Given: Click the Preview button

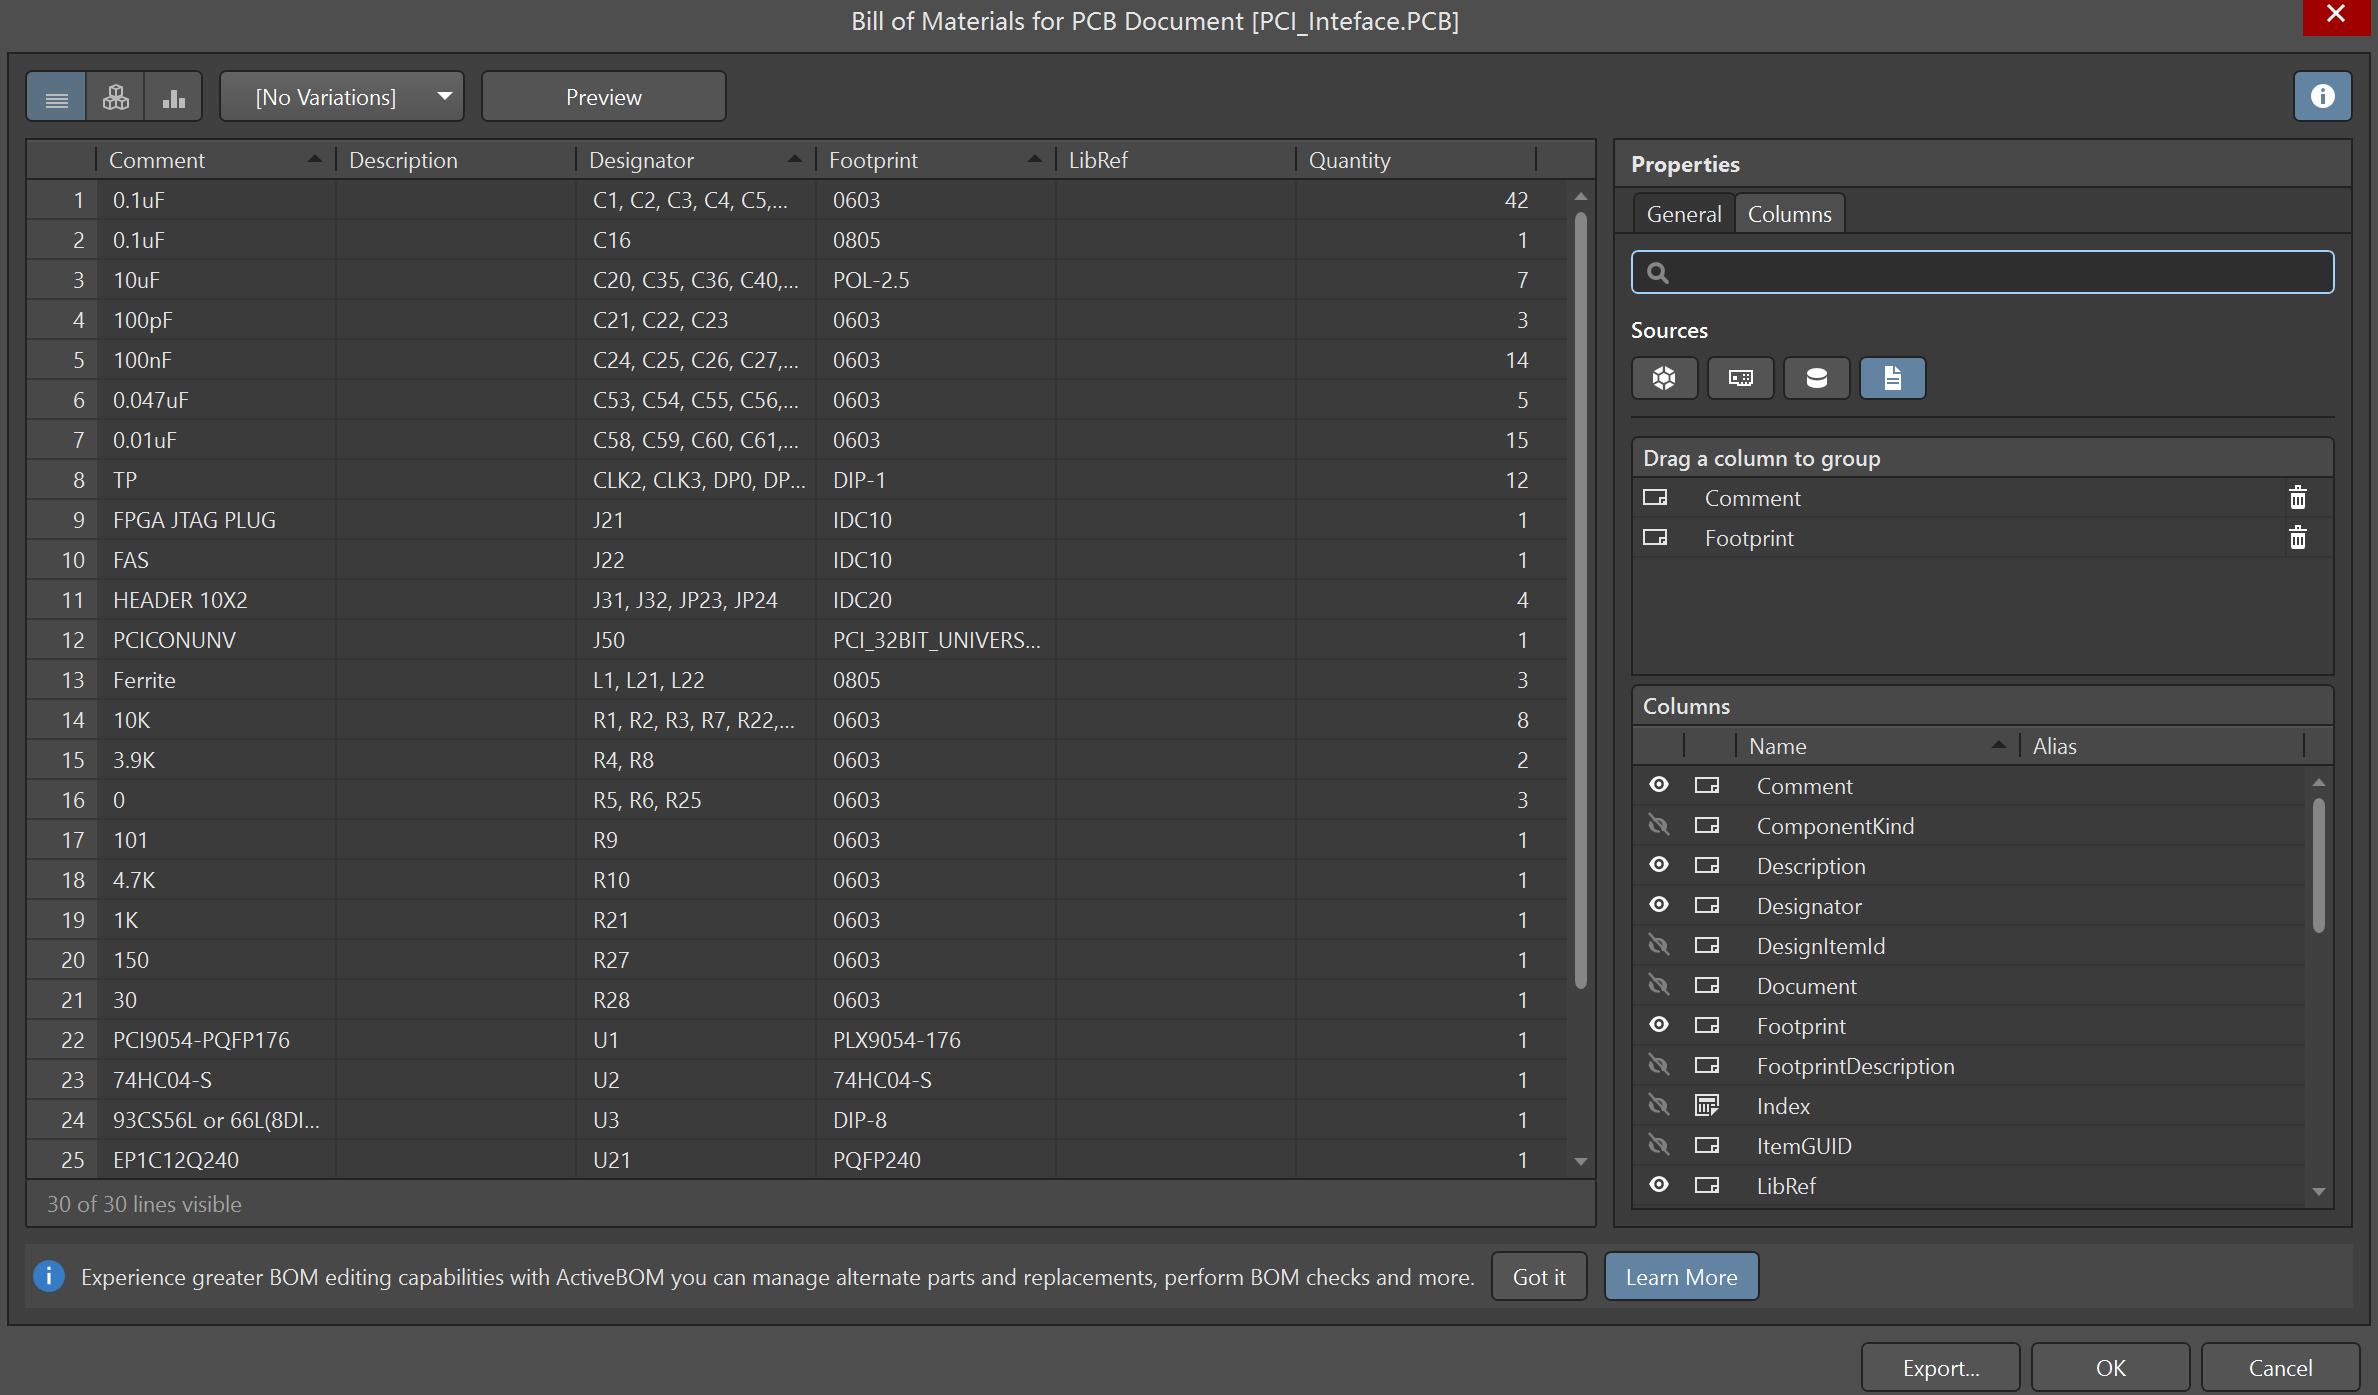Looking at the screenshot, I should click(x=603, y=96).
